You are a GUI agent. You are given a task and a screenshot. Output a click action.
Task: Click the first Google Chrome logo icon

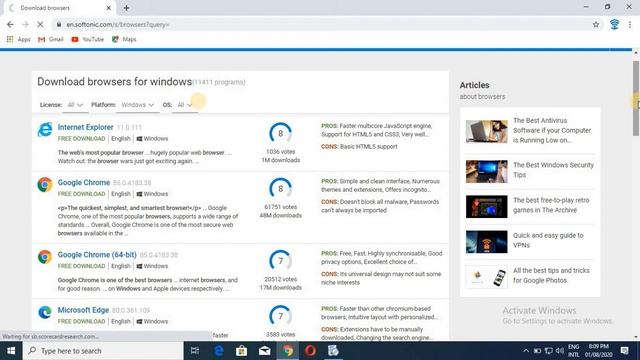[x=45, y=184]
